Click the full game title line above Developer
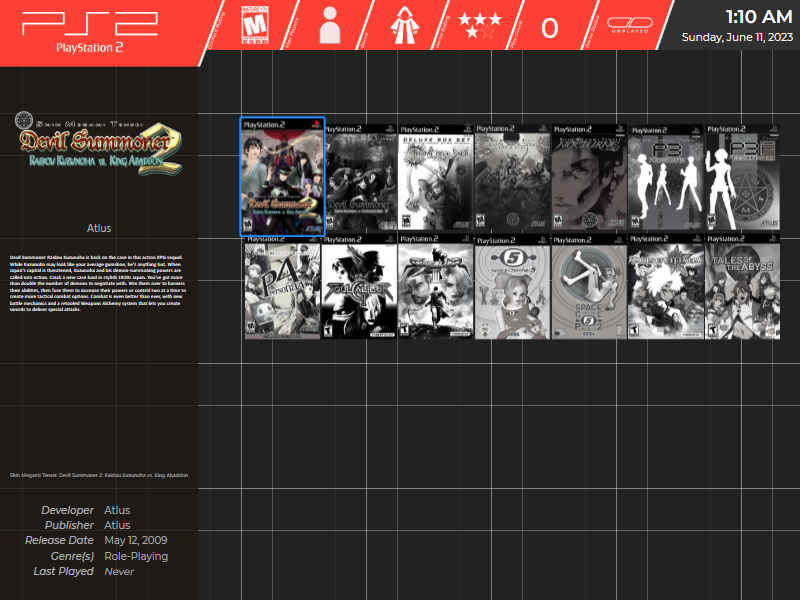The image size is (800, 600). 98,475
